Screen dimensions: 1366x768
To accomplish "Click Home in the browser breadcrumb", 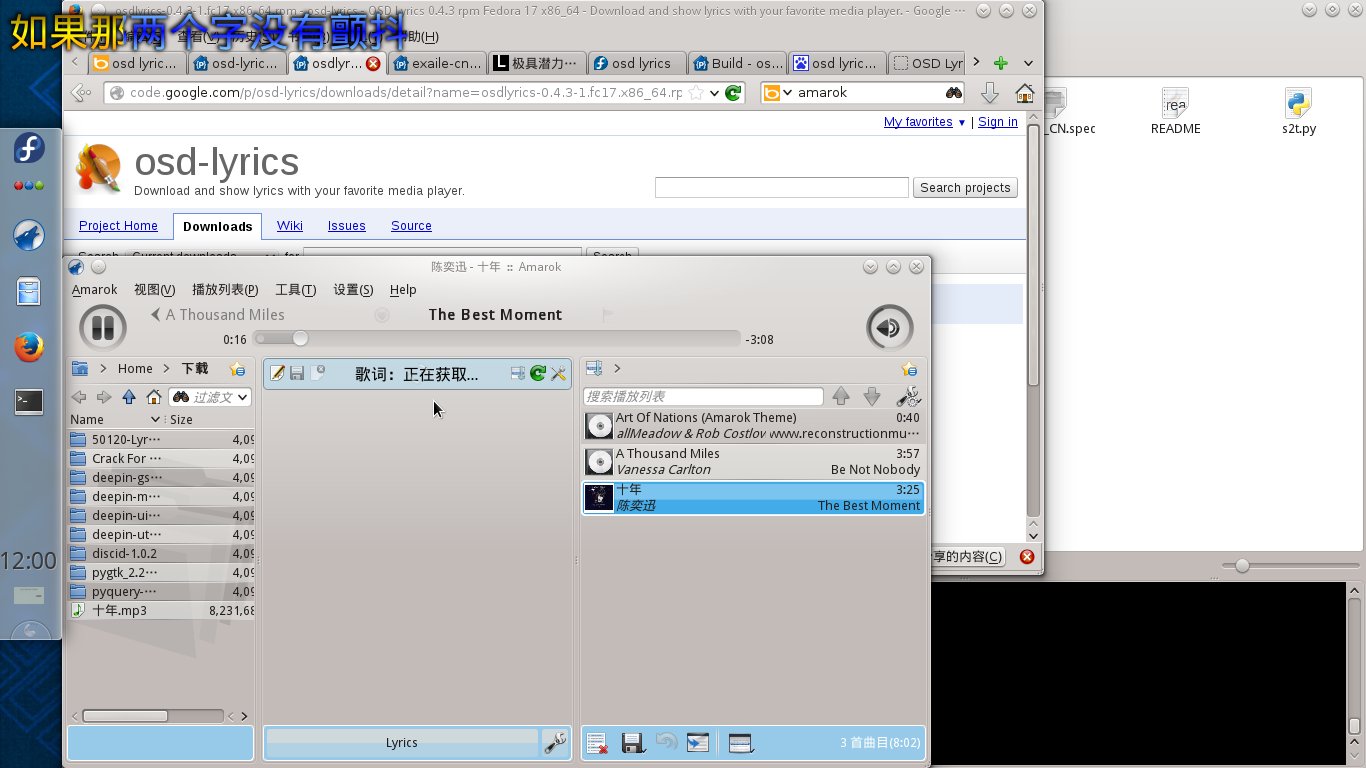I will (x=135, y=369).
